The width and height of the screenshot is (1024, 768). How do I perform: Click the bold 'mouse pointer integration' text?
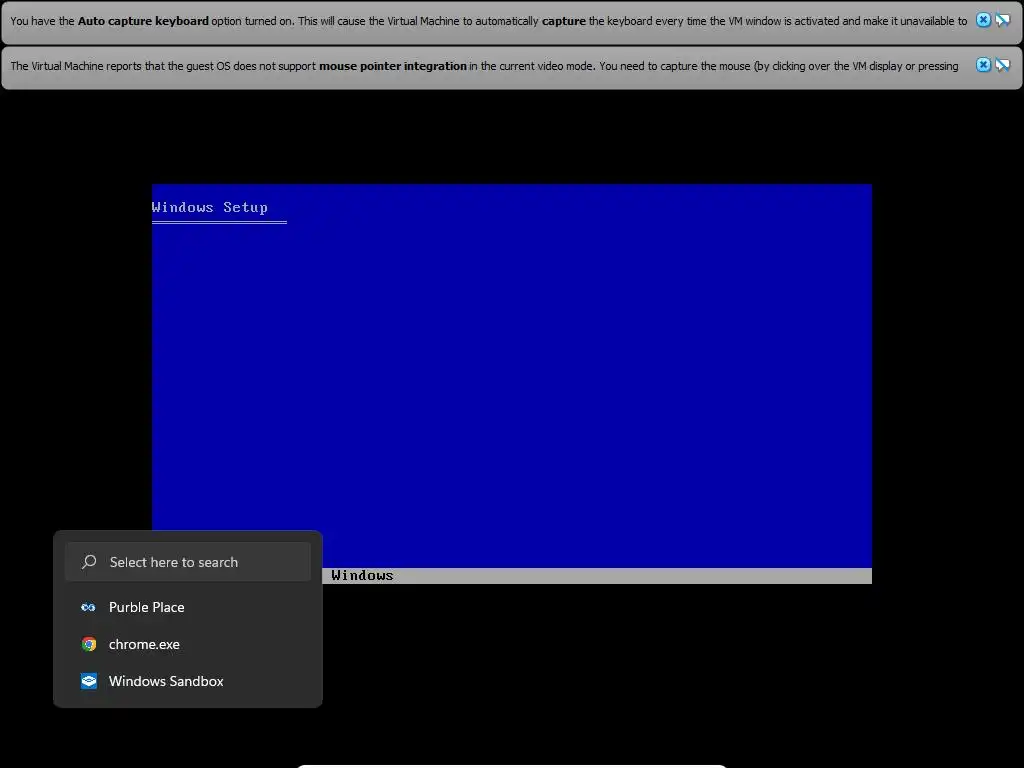point(392,66)
